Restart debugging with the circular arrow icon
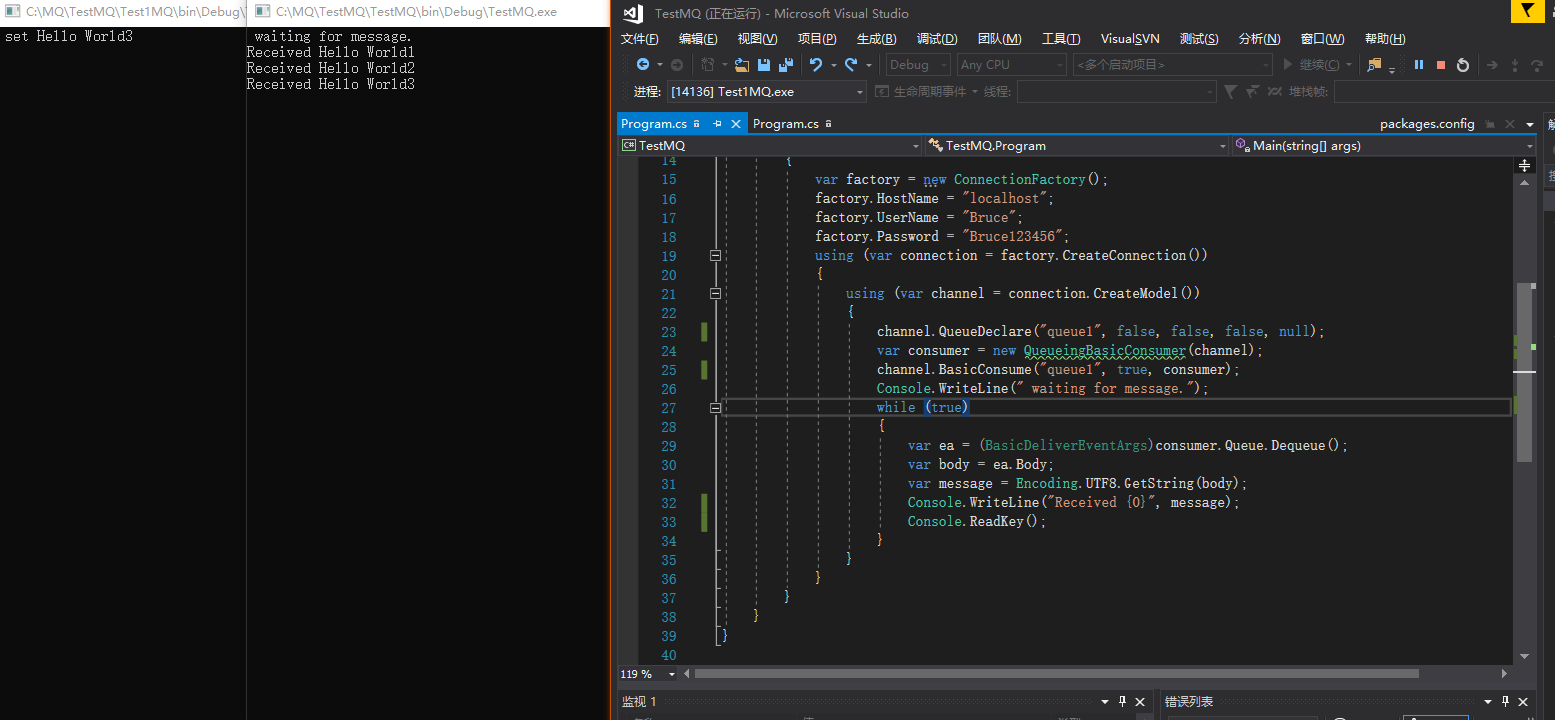The height and width of the screenshot is (720, 1555). [x=1463, y=64]
